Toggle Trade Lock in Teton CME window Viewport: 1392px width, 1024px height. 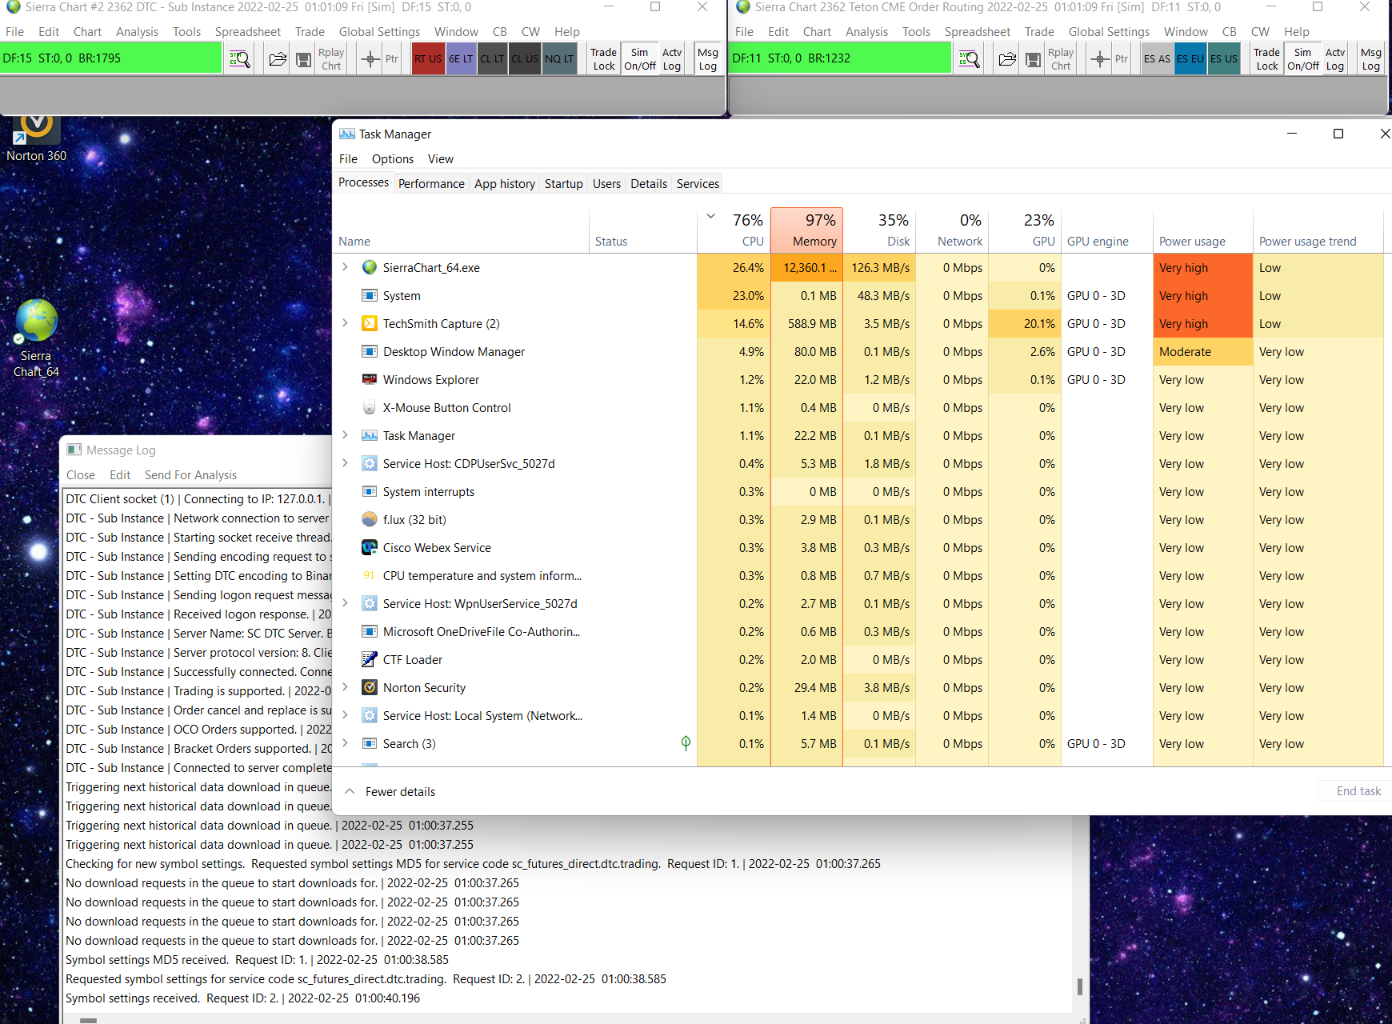point(1267,59)
